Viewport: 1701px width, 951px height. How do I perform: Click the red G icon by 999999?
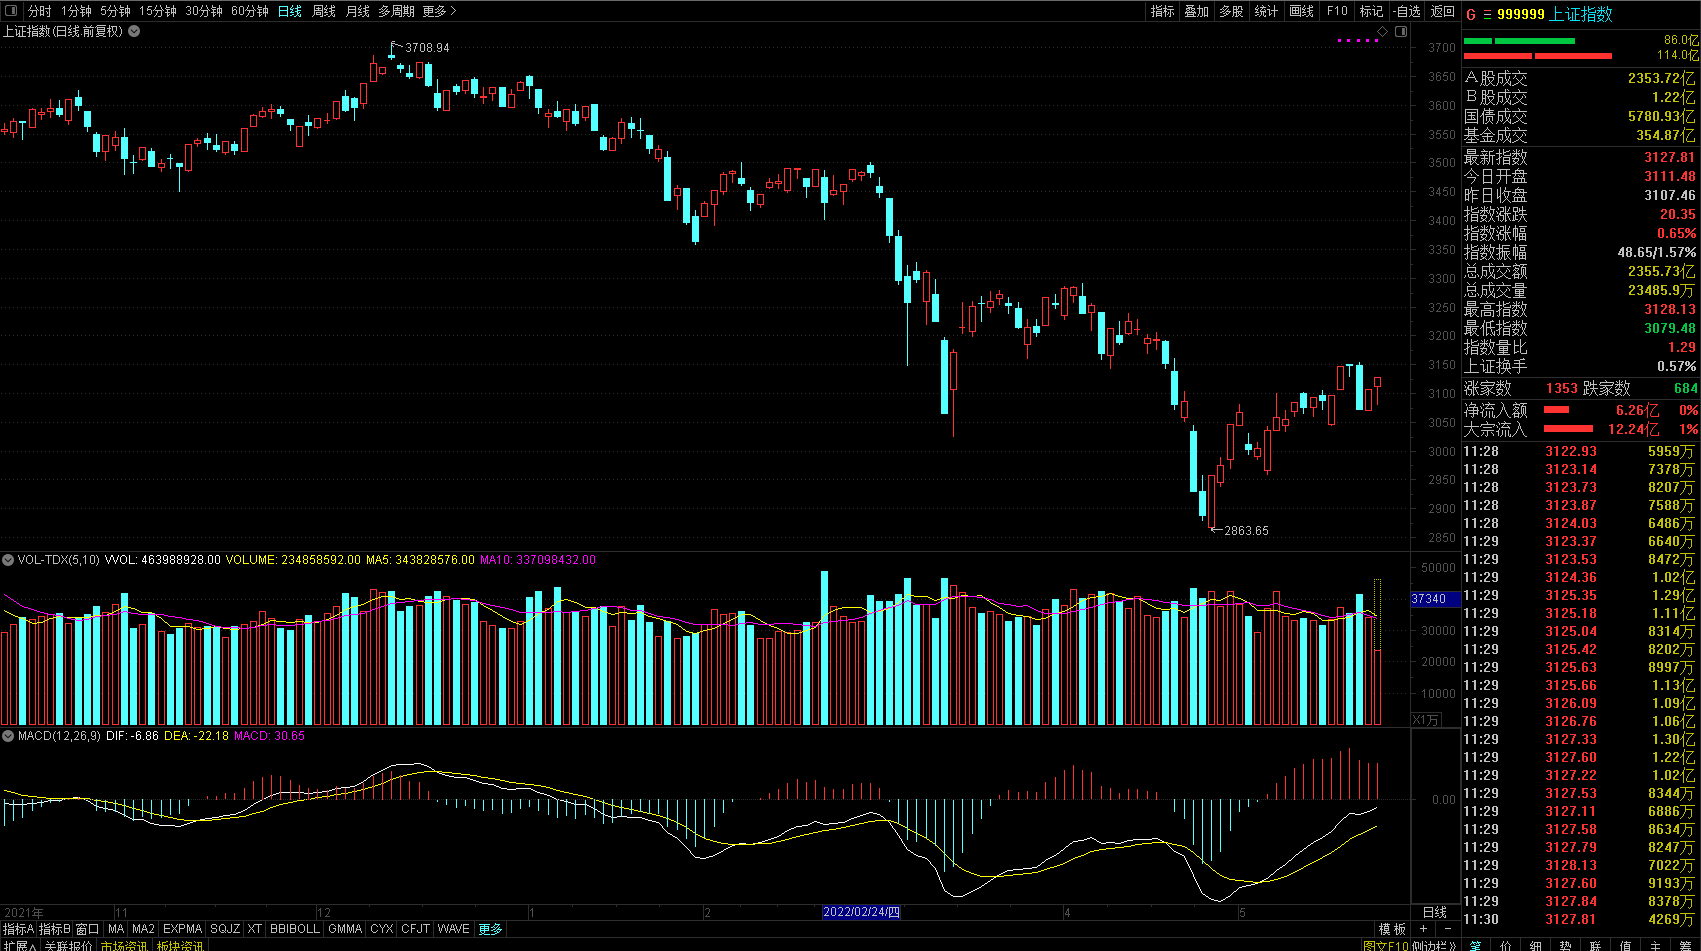tap(1471, 14)
